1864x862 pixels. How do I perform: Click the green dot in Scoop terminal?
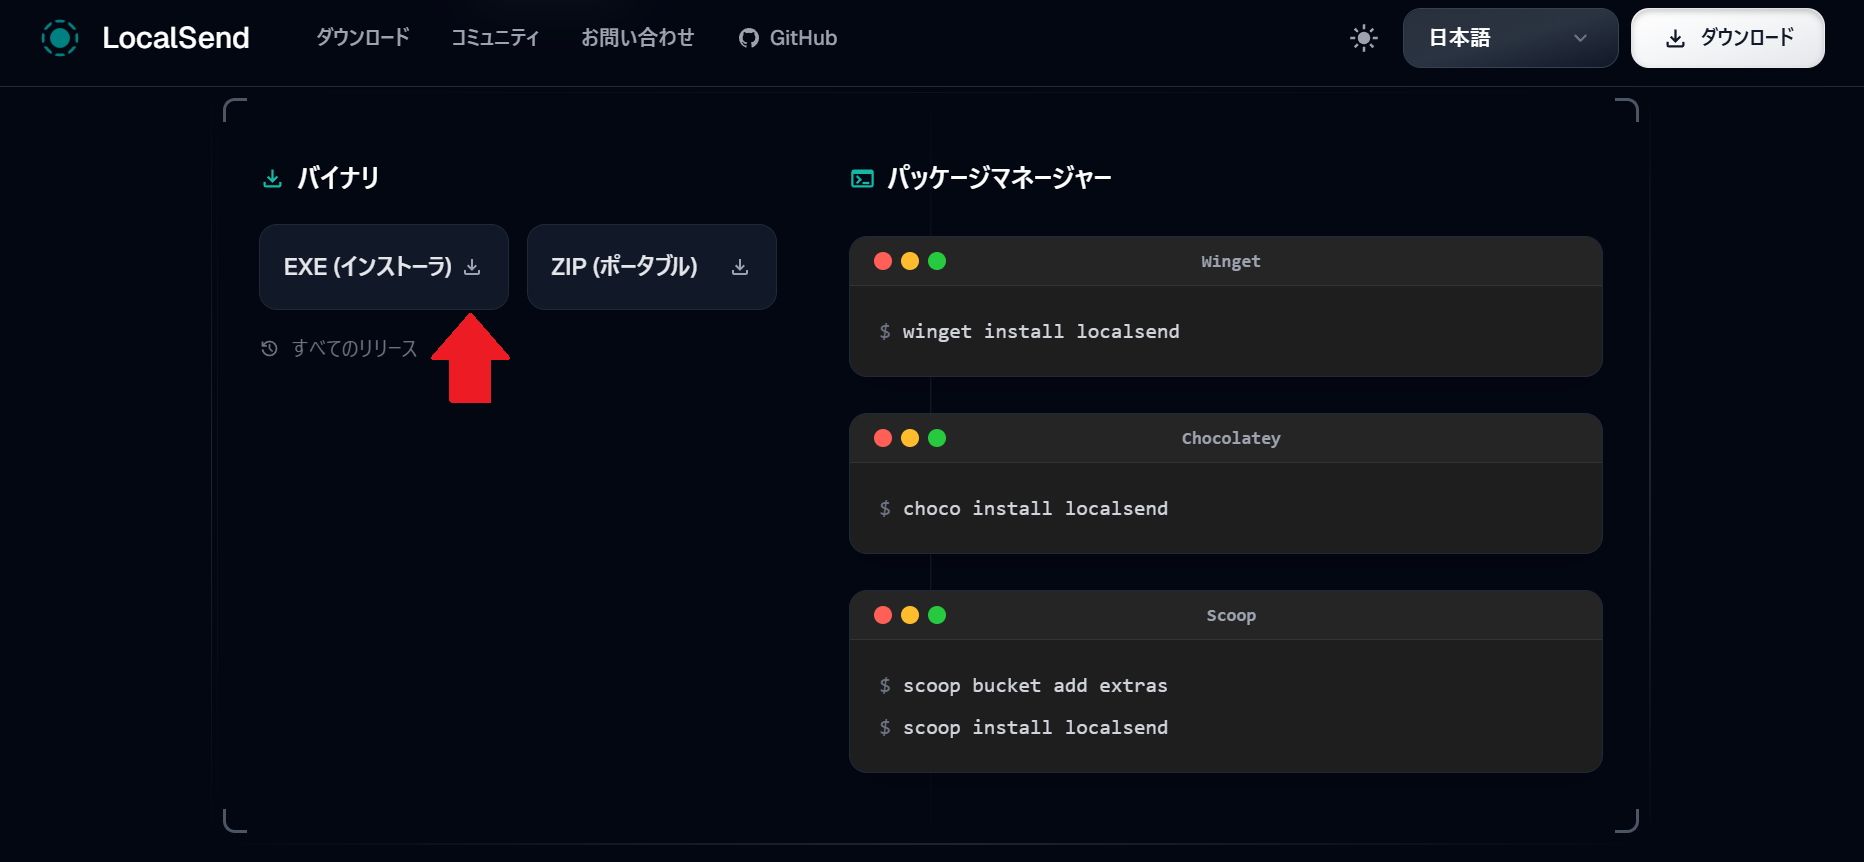(937, 615)
